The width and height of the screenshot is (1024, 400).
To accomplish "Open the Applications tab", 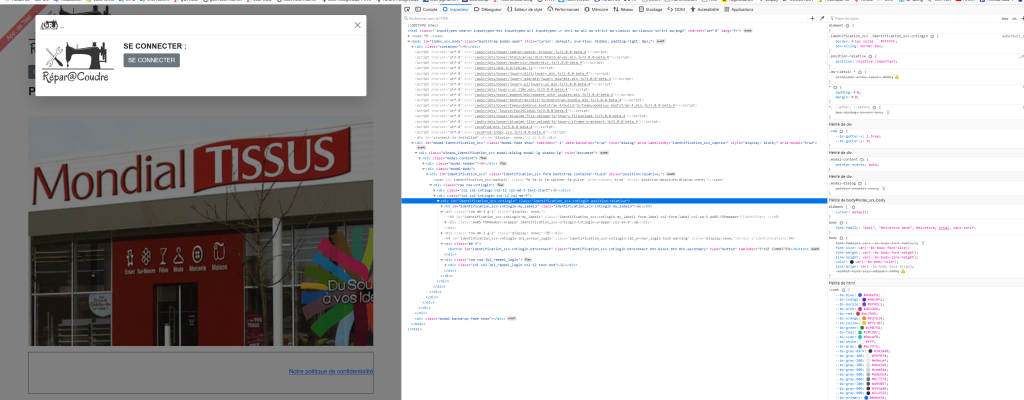I will (739, 10).
